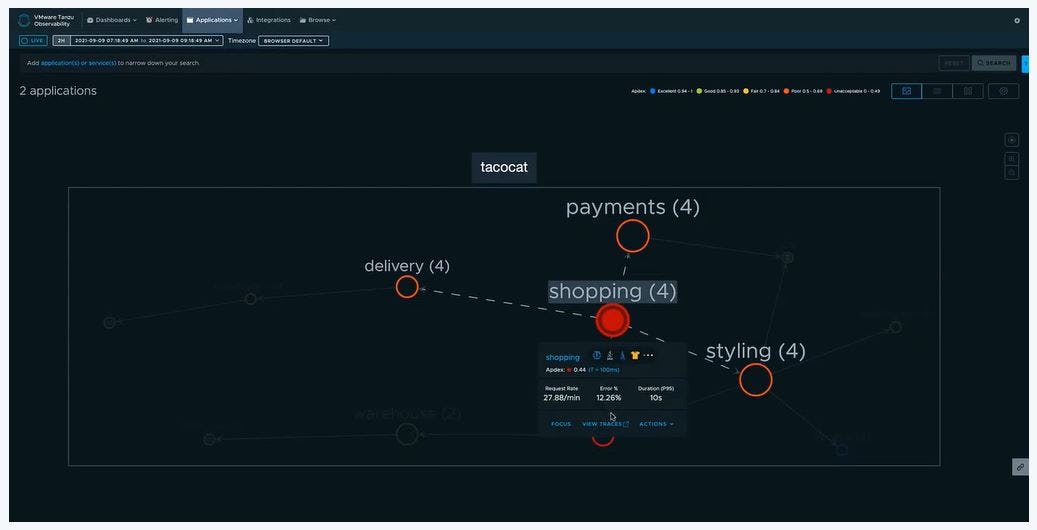Click the shopping service red node

click(x=612, y=320)
